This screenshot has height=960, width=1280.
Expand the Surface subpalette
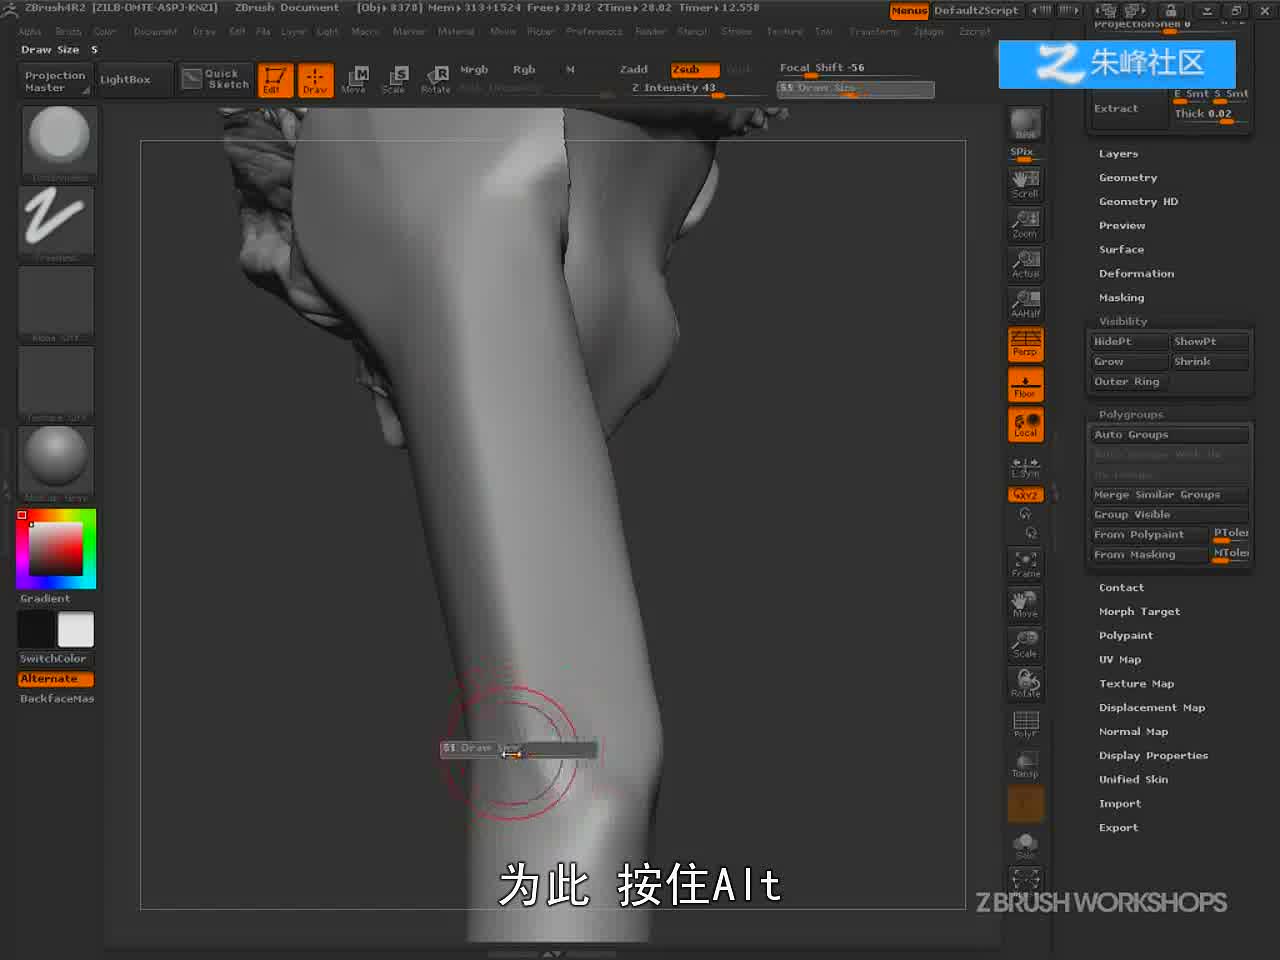tap(1121, 250)
